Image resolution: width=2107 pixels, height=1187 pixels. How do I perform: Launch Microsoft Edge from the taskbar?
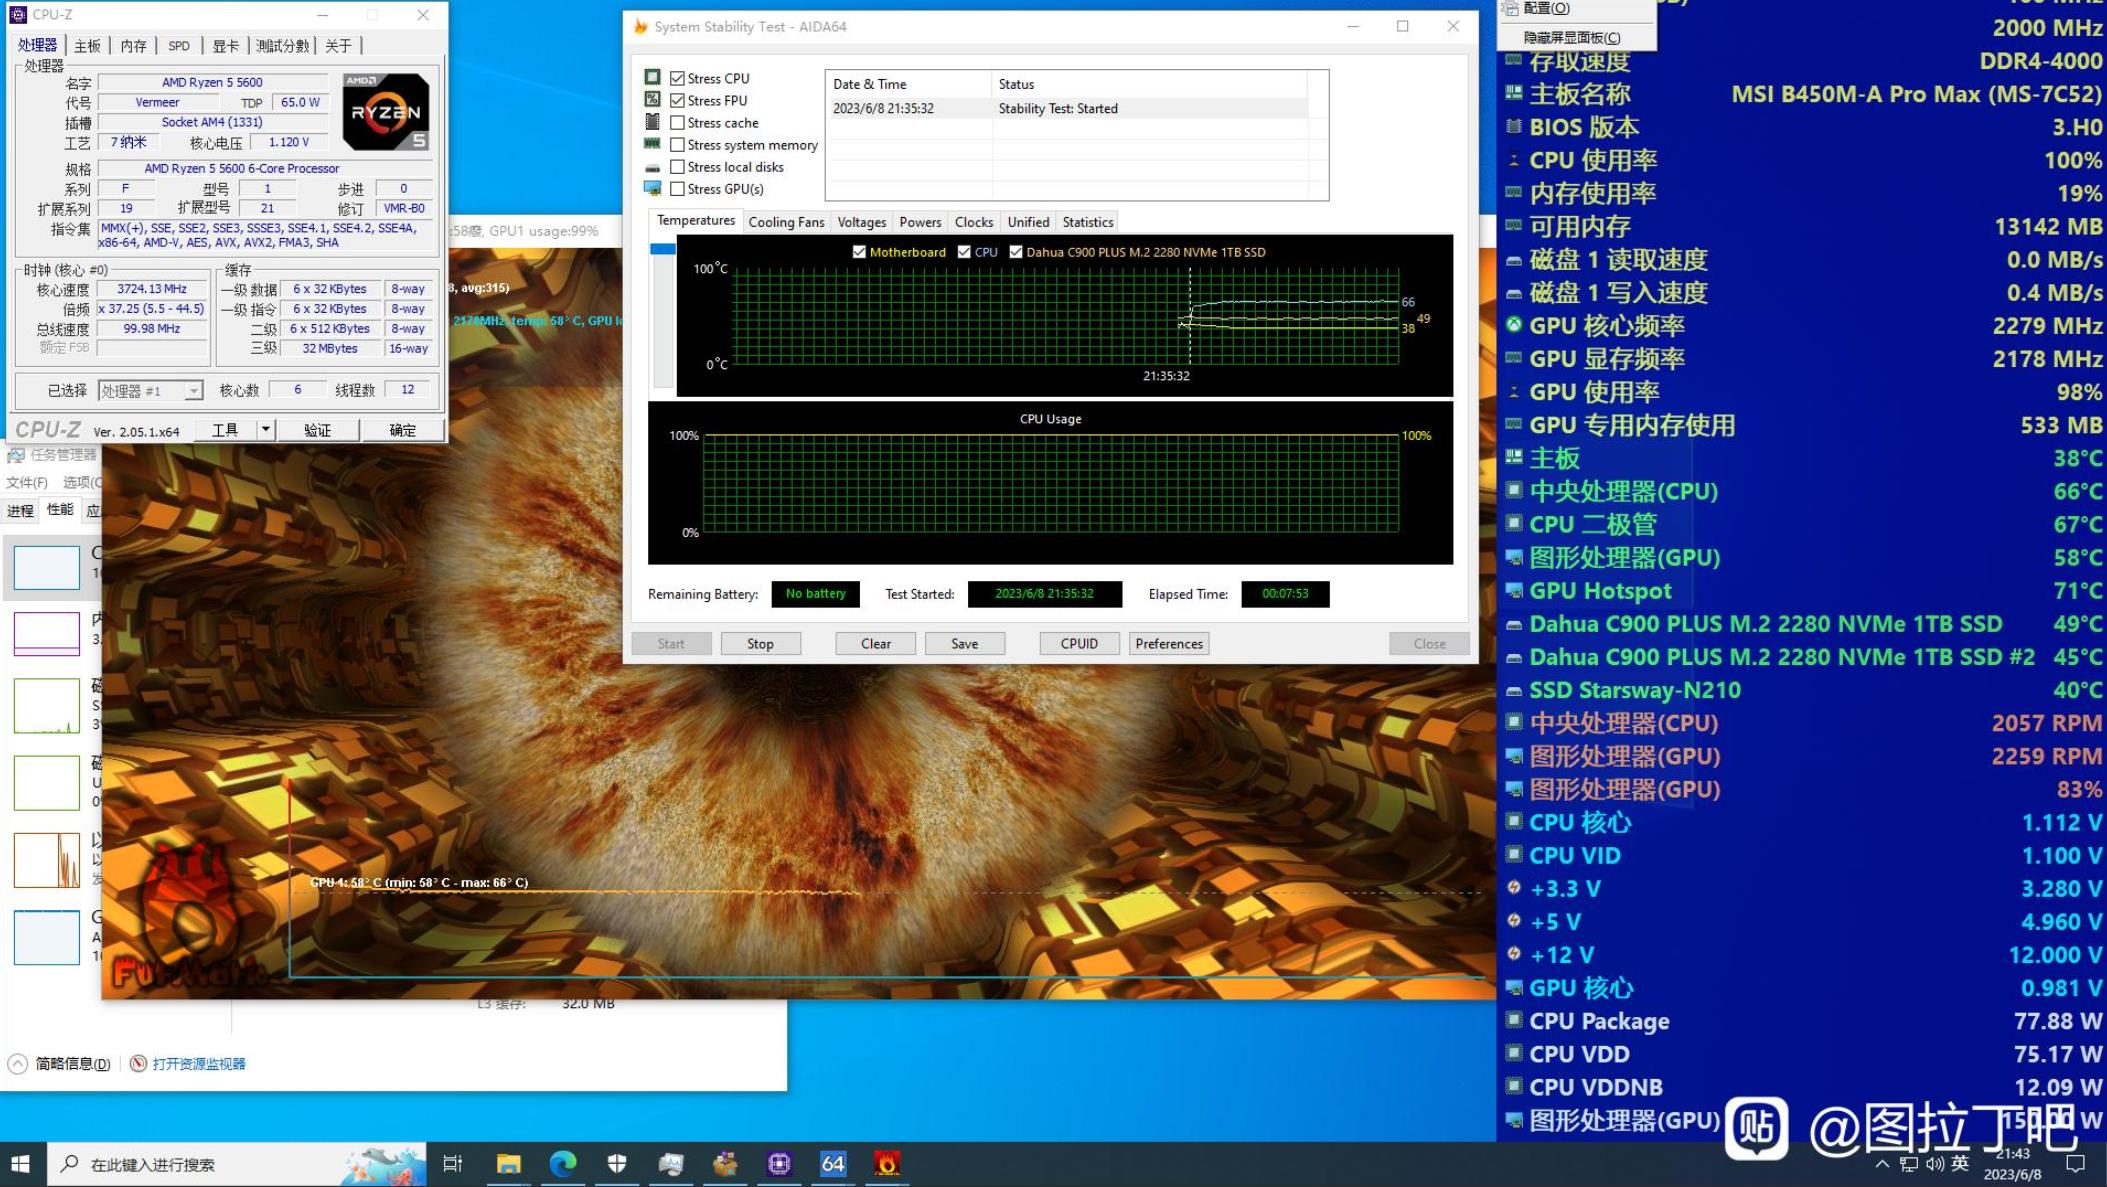click(x=563, y=1164)
